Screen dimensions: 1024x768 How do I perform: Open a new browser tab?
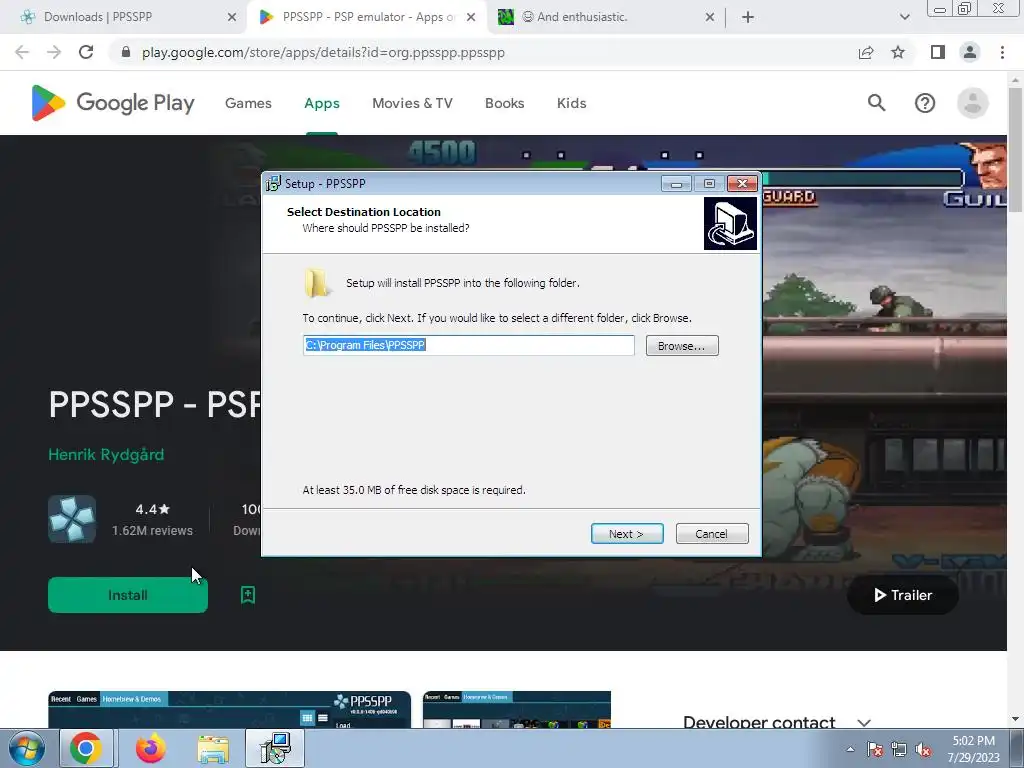coord(748,17)
